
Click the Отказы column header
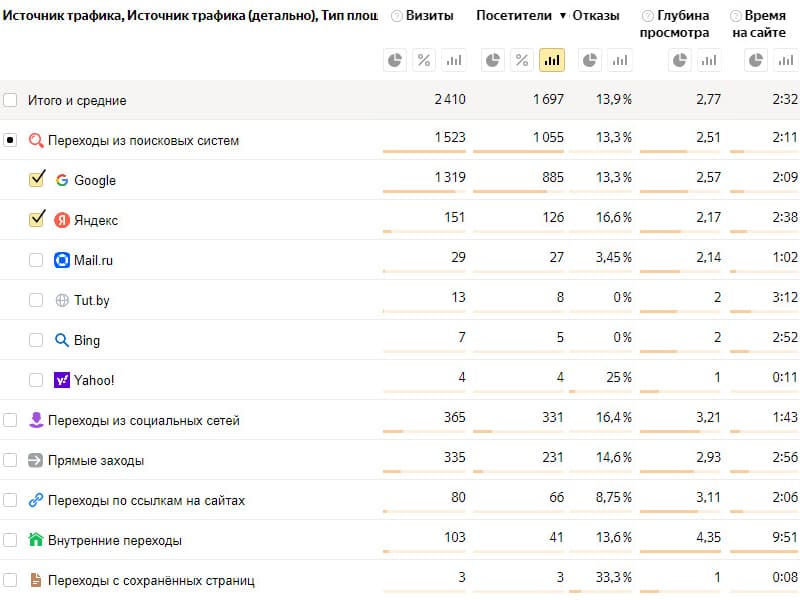pos(595,16)
